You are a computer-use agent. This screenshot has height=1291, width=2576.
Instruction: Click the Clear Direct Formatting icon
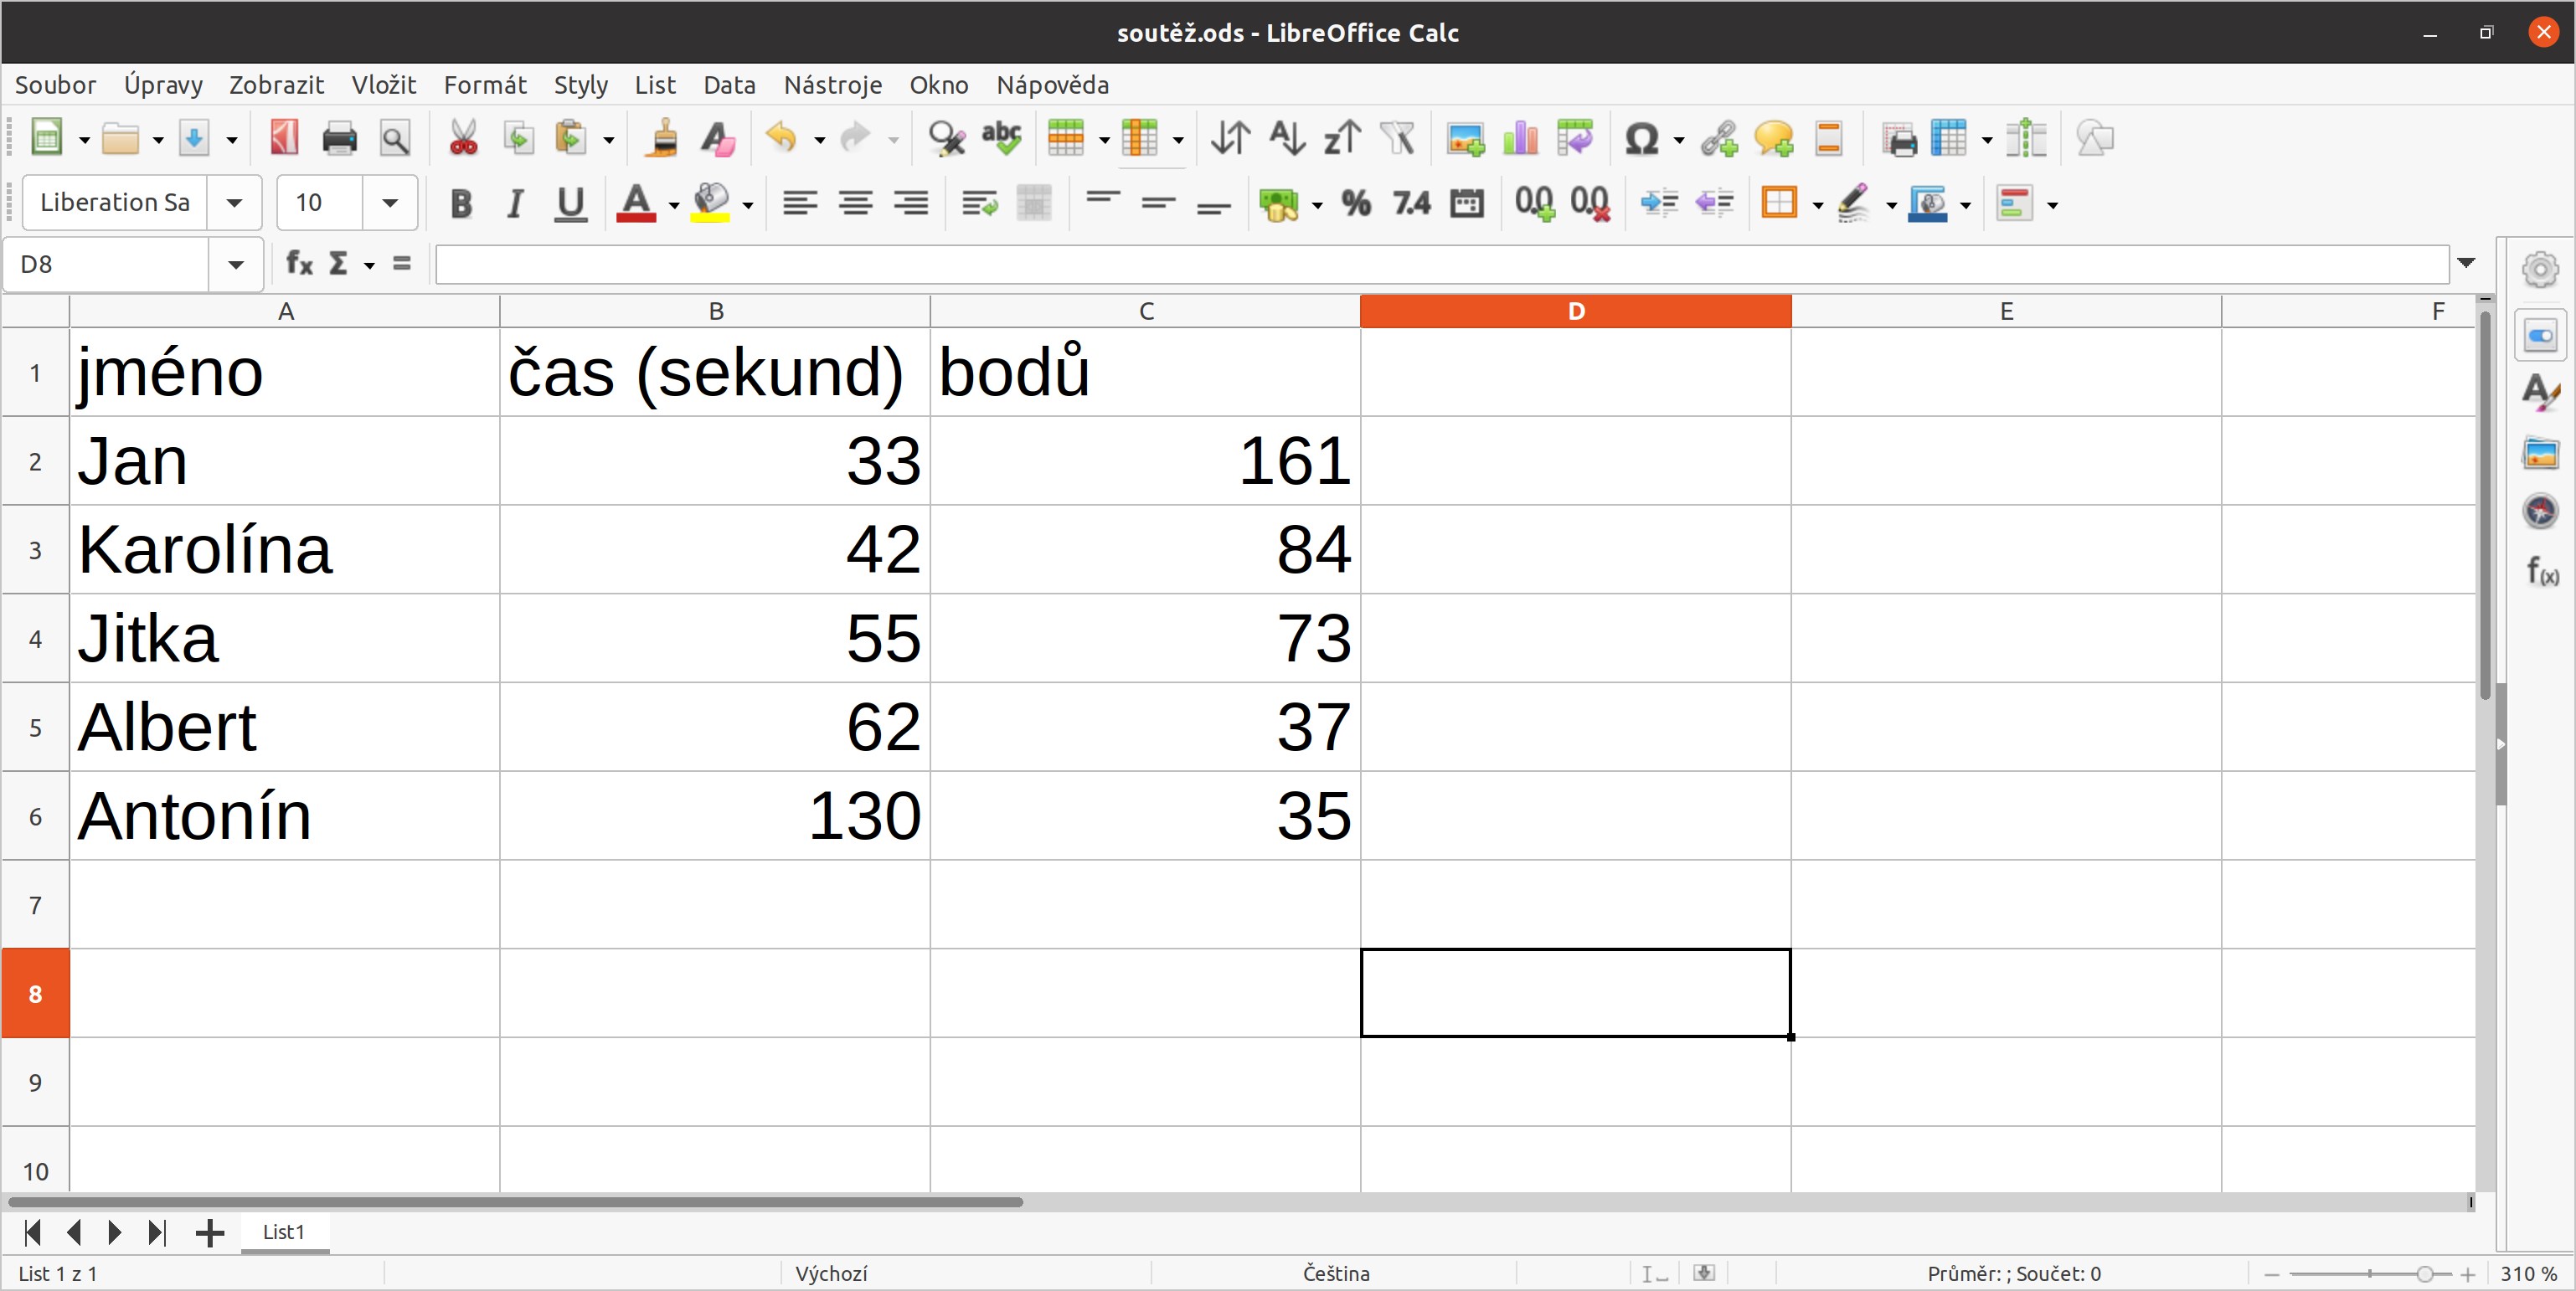(718, 138)
